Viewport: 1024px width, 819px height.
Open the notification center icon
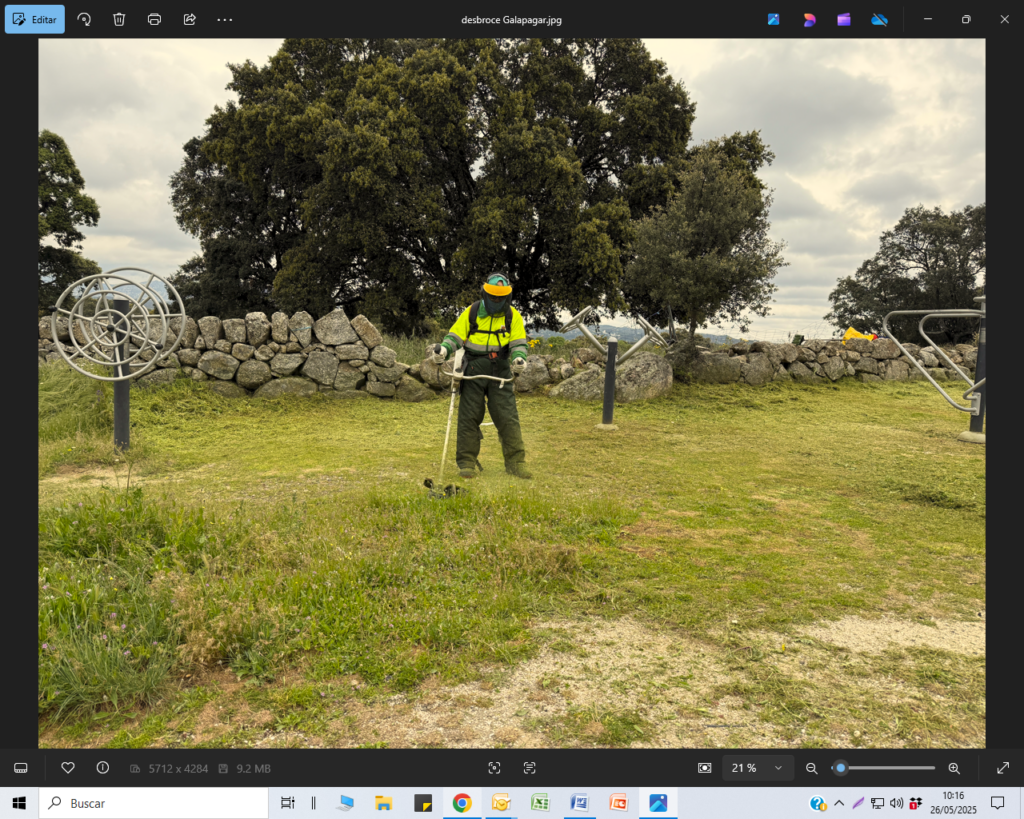click(x=997, y=803)
